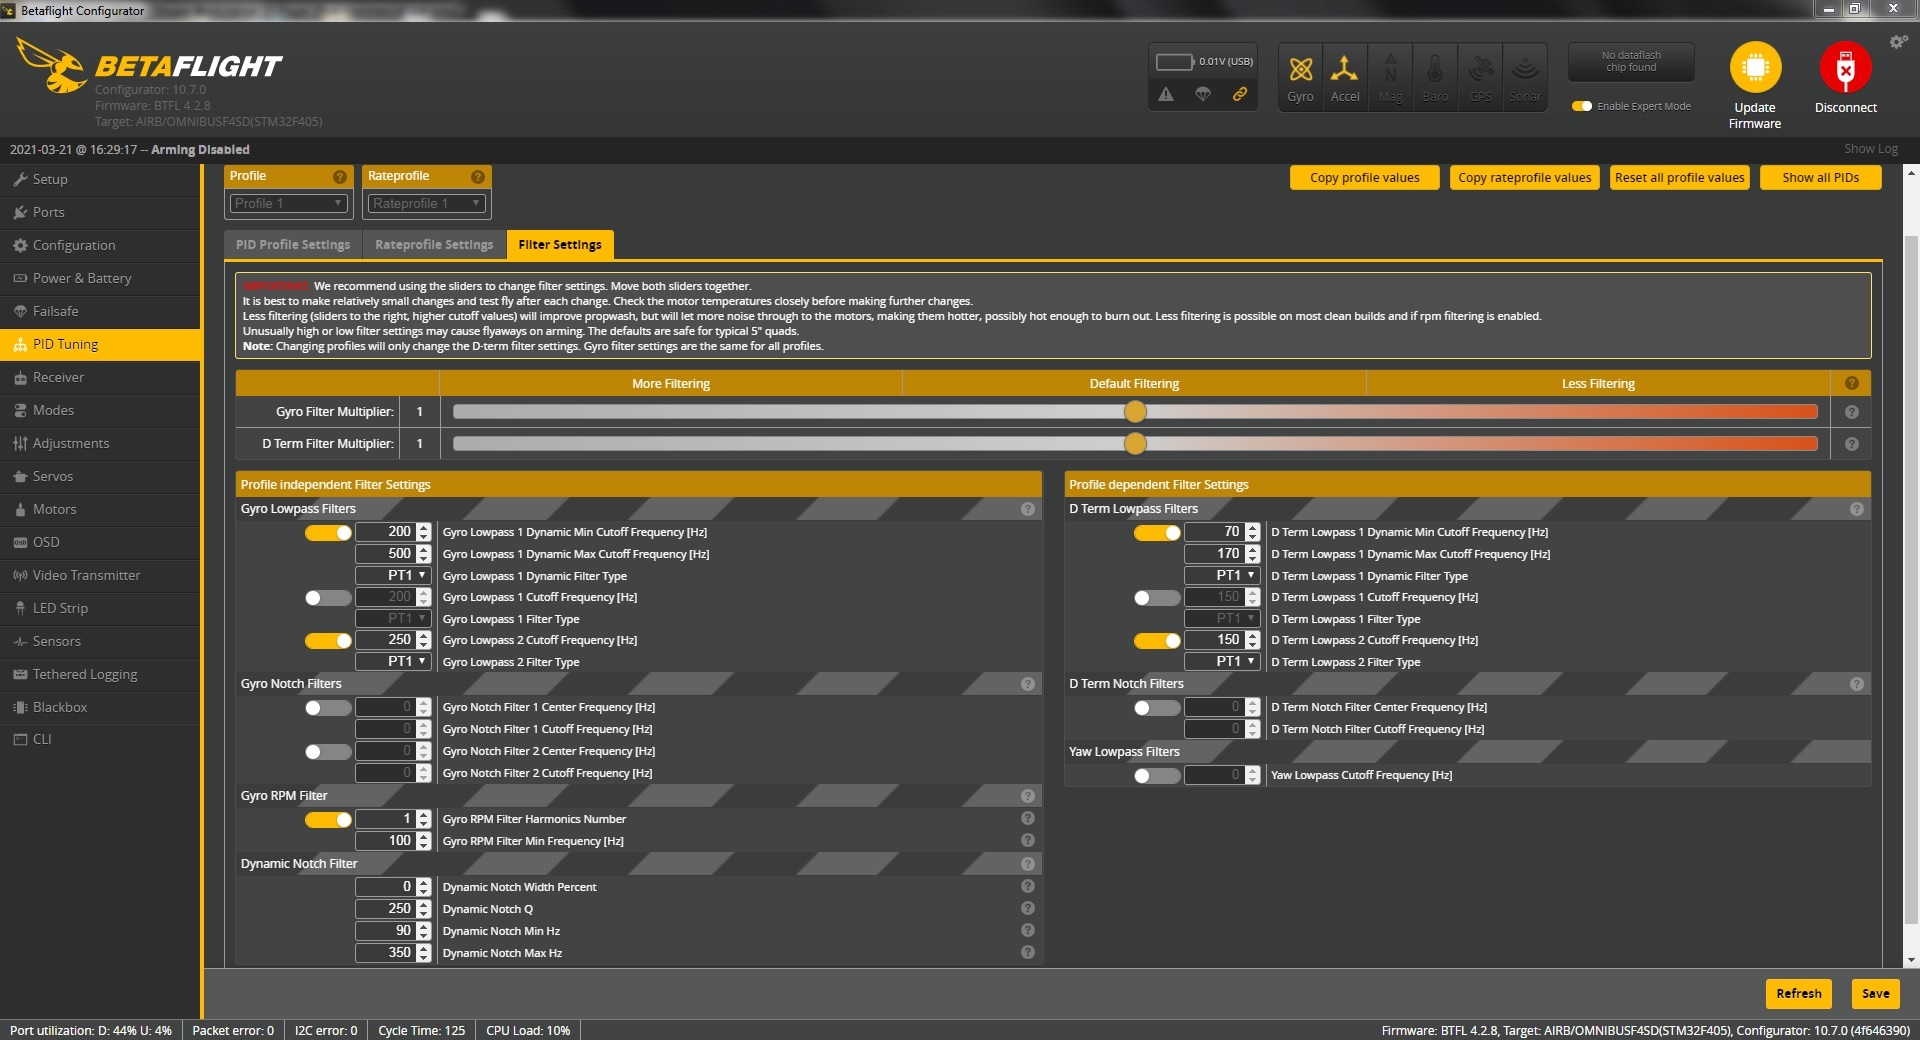Switch to Rateprofile Settings tab
1920x1040 pixels.
pyautogui.click(x=434, y=245)
